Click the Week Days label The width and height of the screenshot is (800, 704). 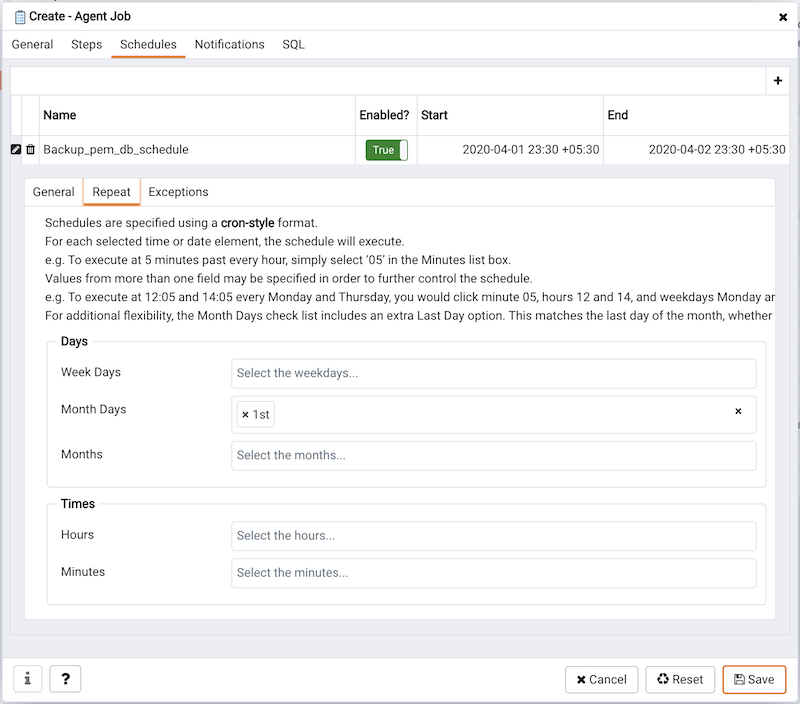(91, 372)
